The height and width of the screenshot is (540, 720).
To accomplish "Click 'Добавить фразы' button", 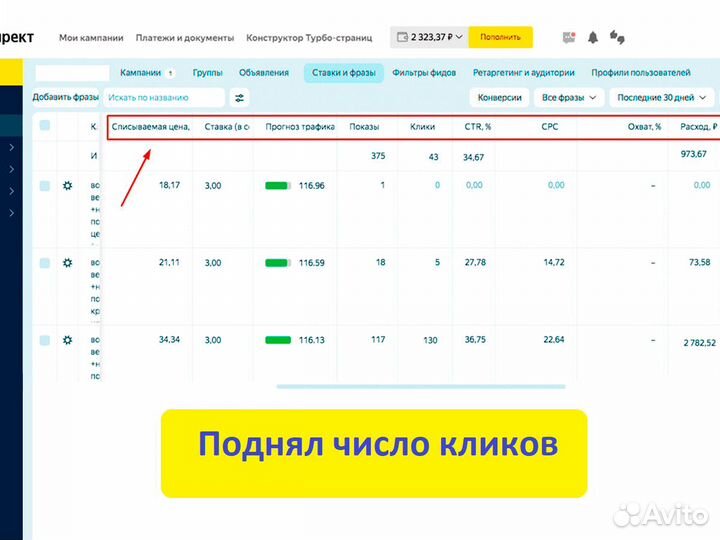I will (x=66, y=97).
